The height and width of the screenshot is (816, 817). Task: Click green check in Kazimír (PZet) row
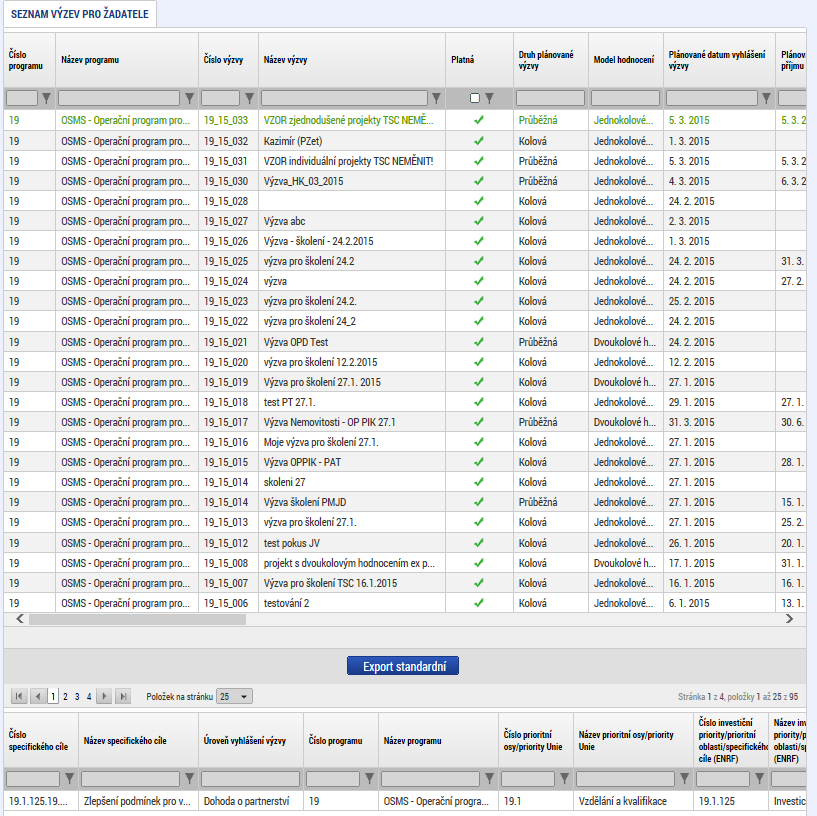tap(479, 141)
